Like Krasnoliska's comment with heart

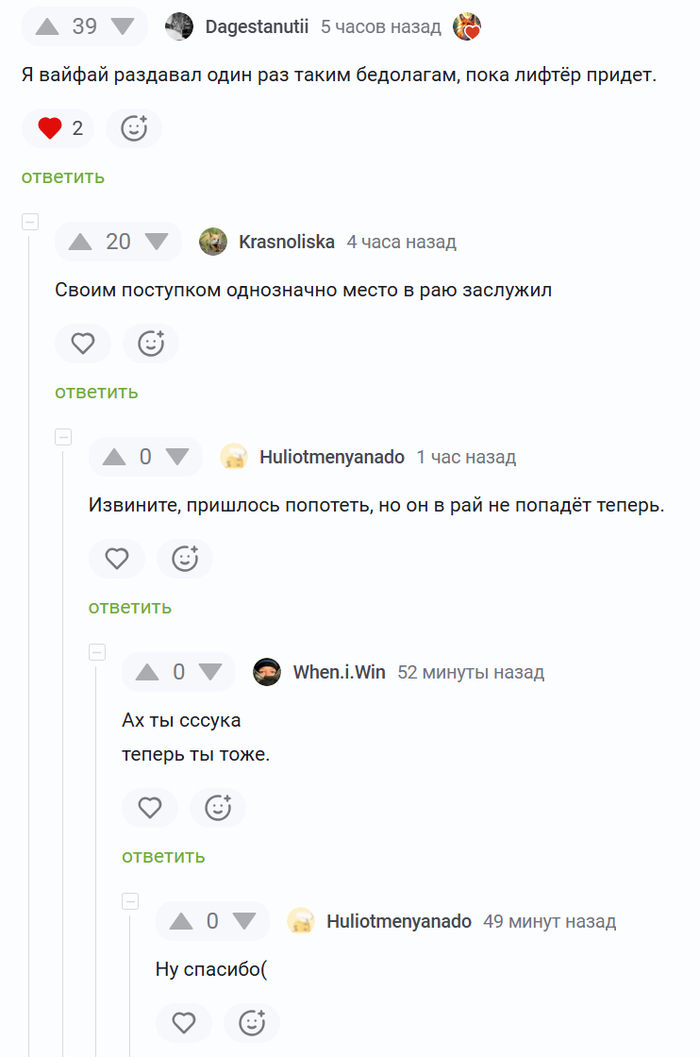[x=83, y=344]
